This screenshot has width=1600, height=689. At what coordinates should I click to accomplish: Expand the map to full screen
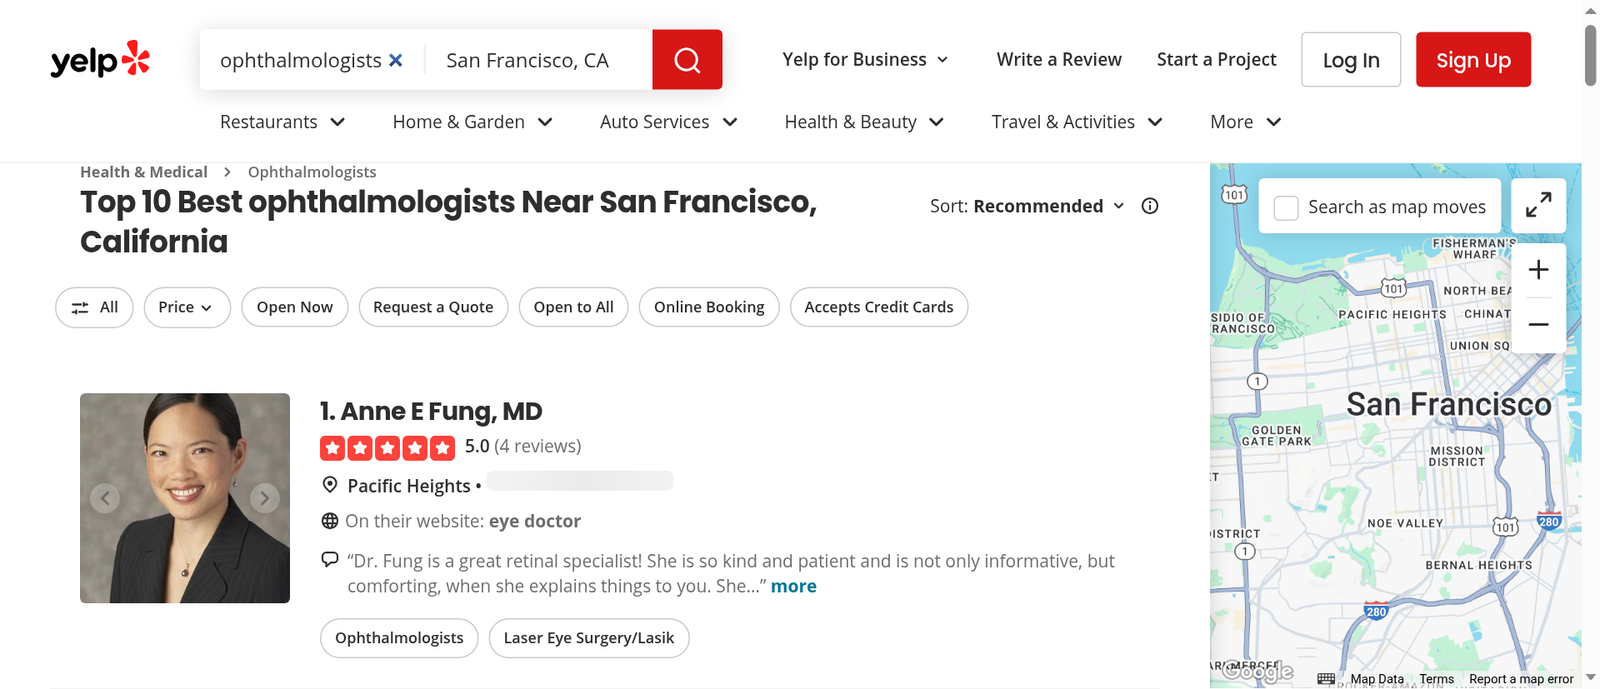[x=1538, y=205]
